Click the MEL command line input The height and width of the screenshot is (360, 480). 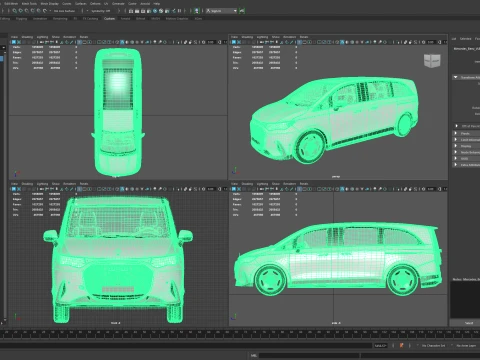coord(309,356)
